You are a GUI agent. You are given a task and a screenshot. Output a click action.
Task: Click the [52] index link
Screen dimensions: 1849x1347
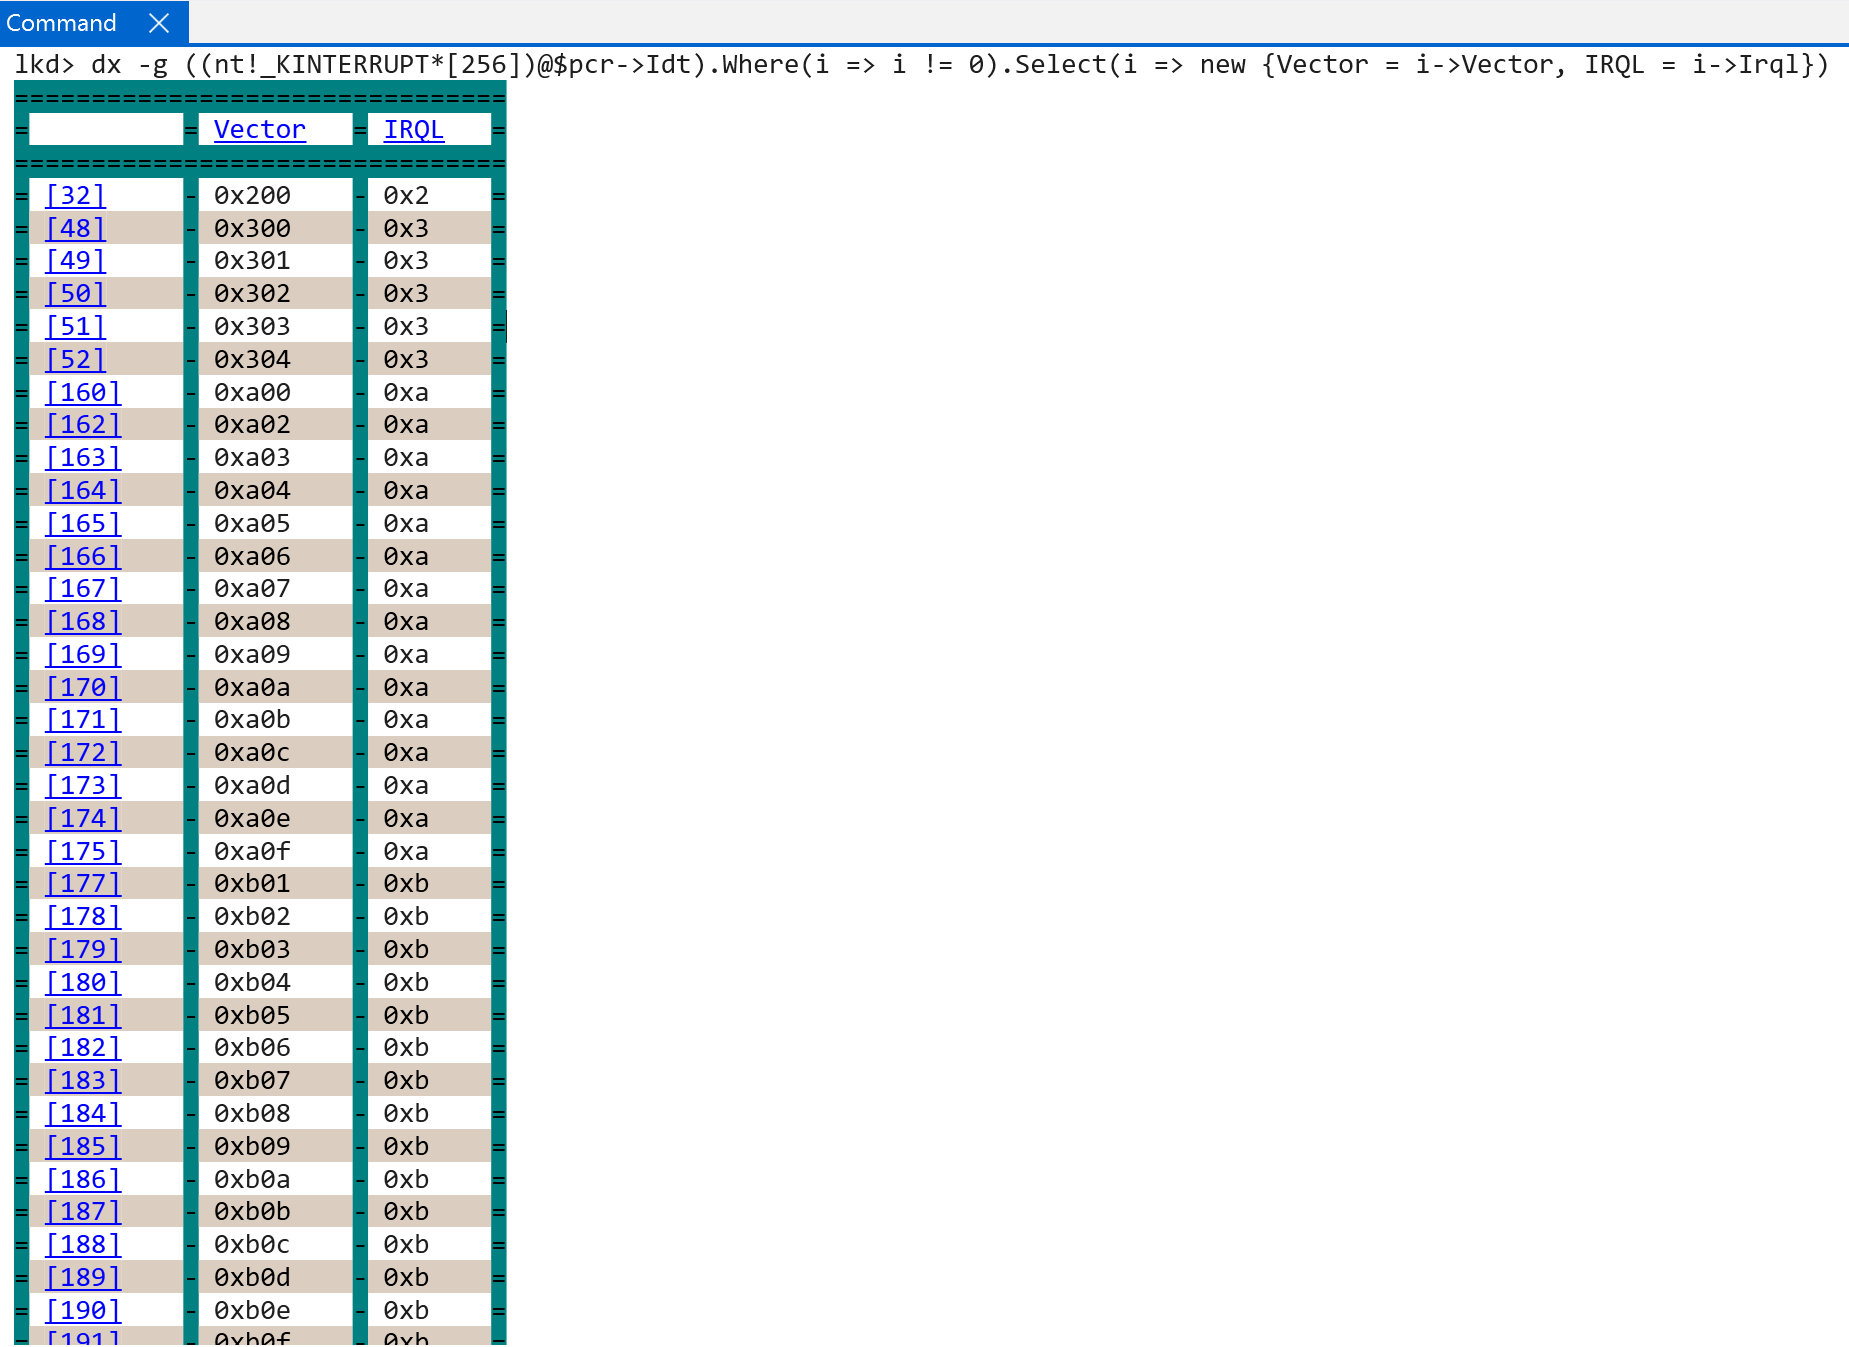75,360
